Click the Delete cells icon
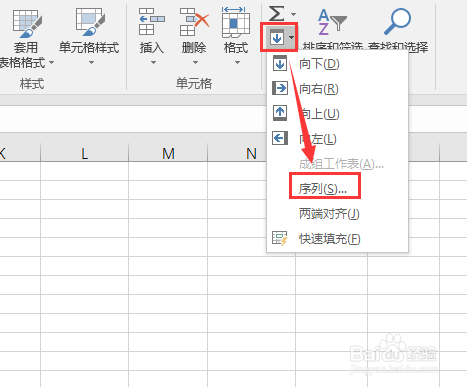The image size is (467, 387). 194,22
